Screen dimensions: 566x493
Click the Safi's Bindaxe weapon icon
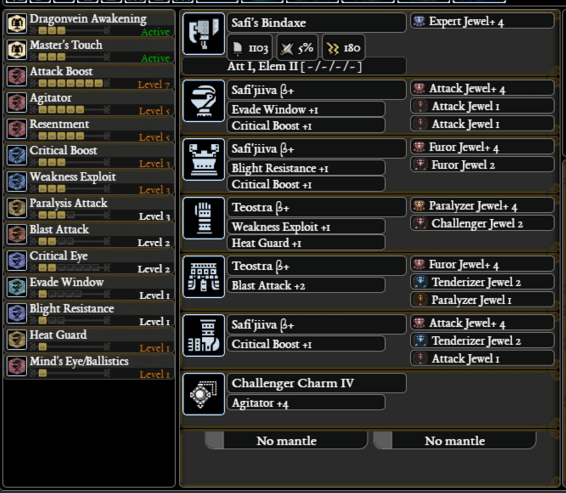204,34
